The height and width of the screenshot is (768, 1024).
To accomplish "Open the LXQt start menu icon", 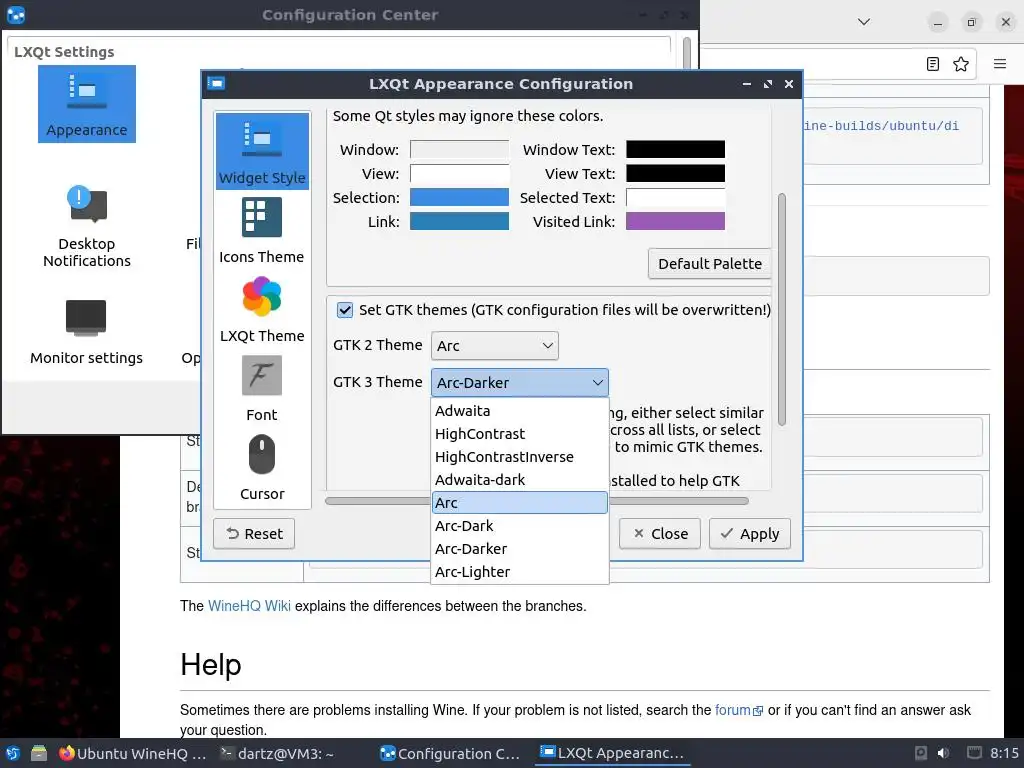I will pos(13,754).
